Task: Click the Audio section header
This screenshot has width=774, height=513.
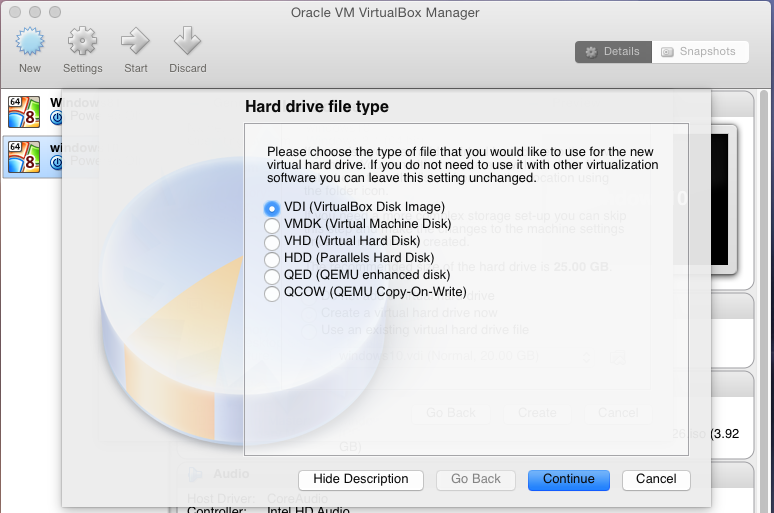Action: point(230,473)
